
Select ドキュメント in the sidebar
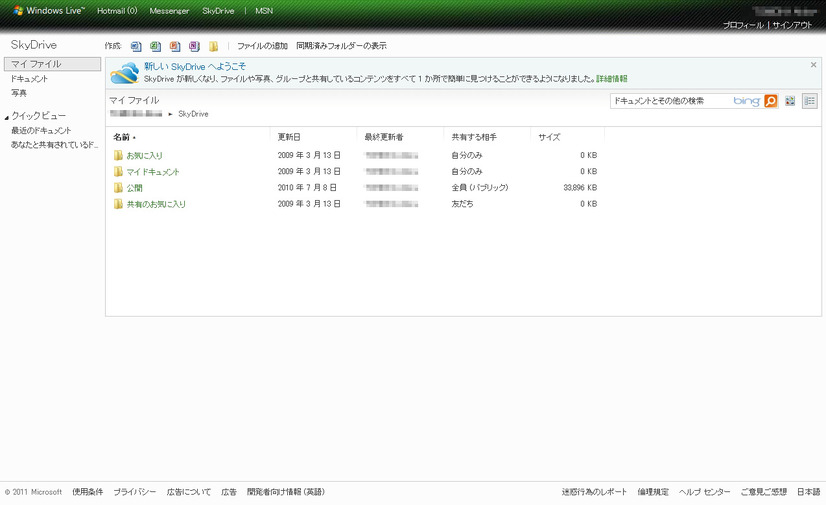point(30,78)
